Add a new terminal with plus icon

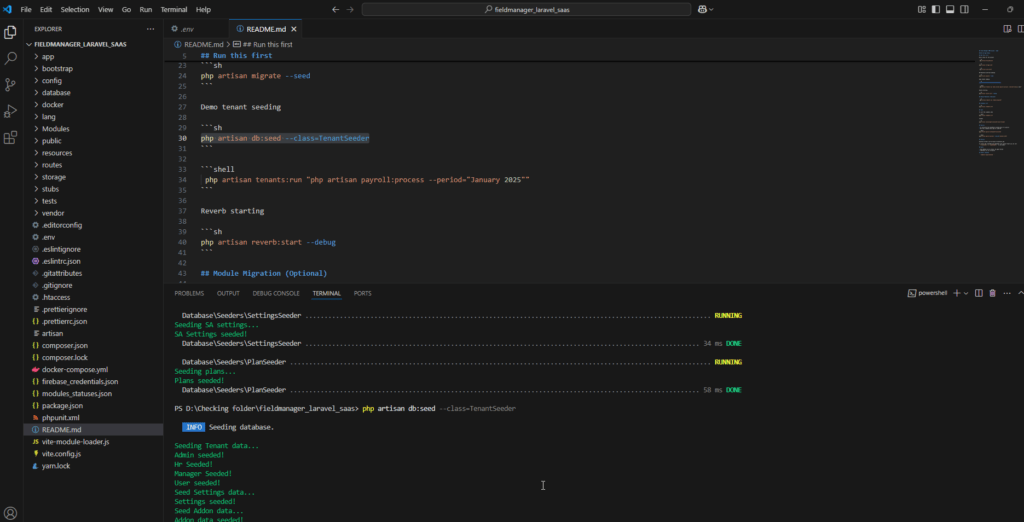pos(957,293)
